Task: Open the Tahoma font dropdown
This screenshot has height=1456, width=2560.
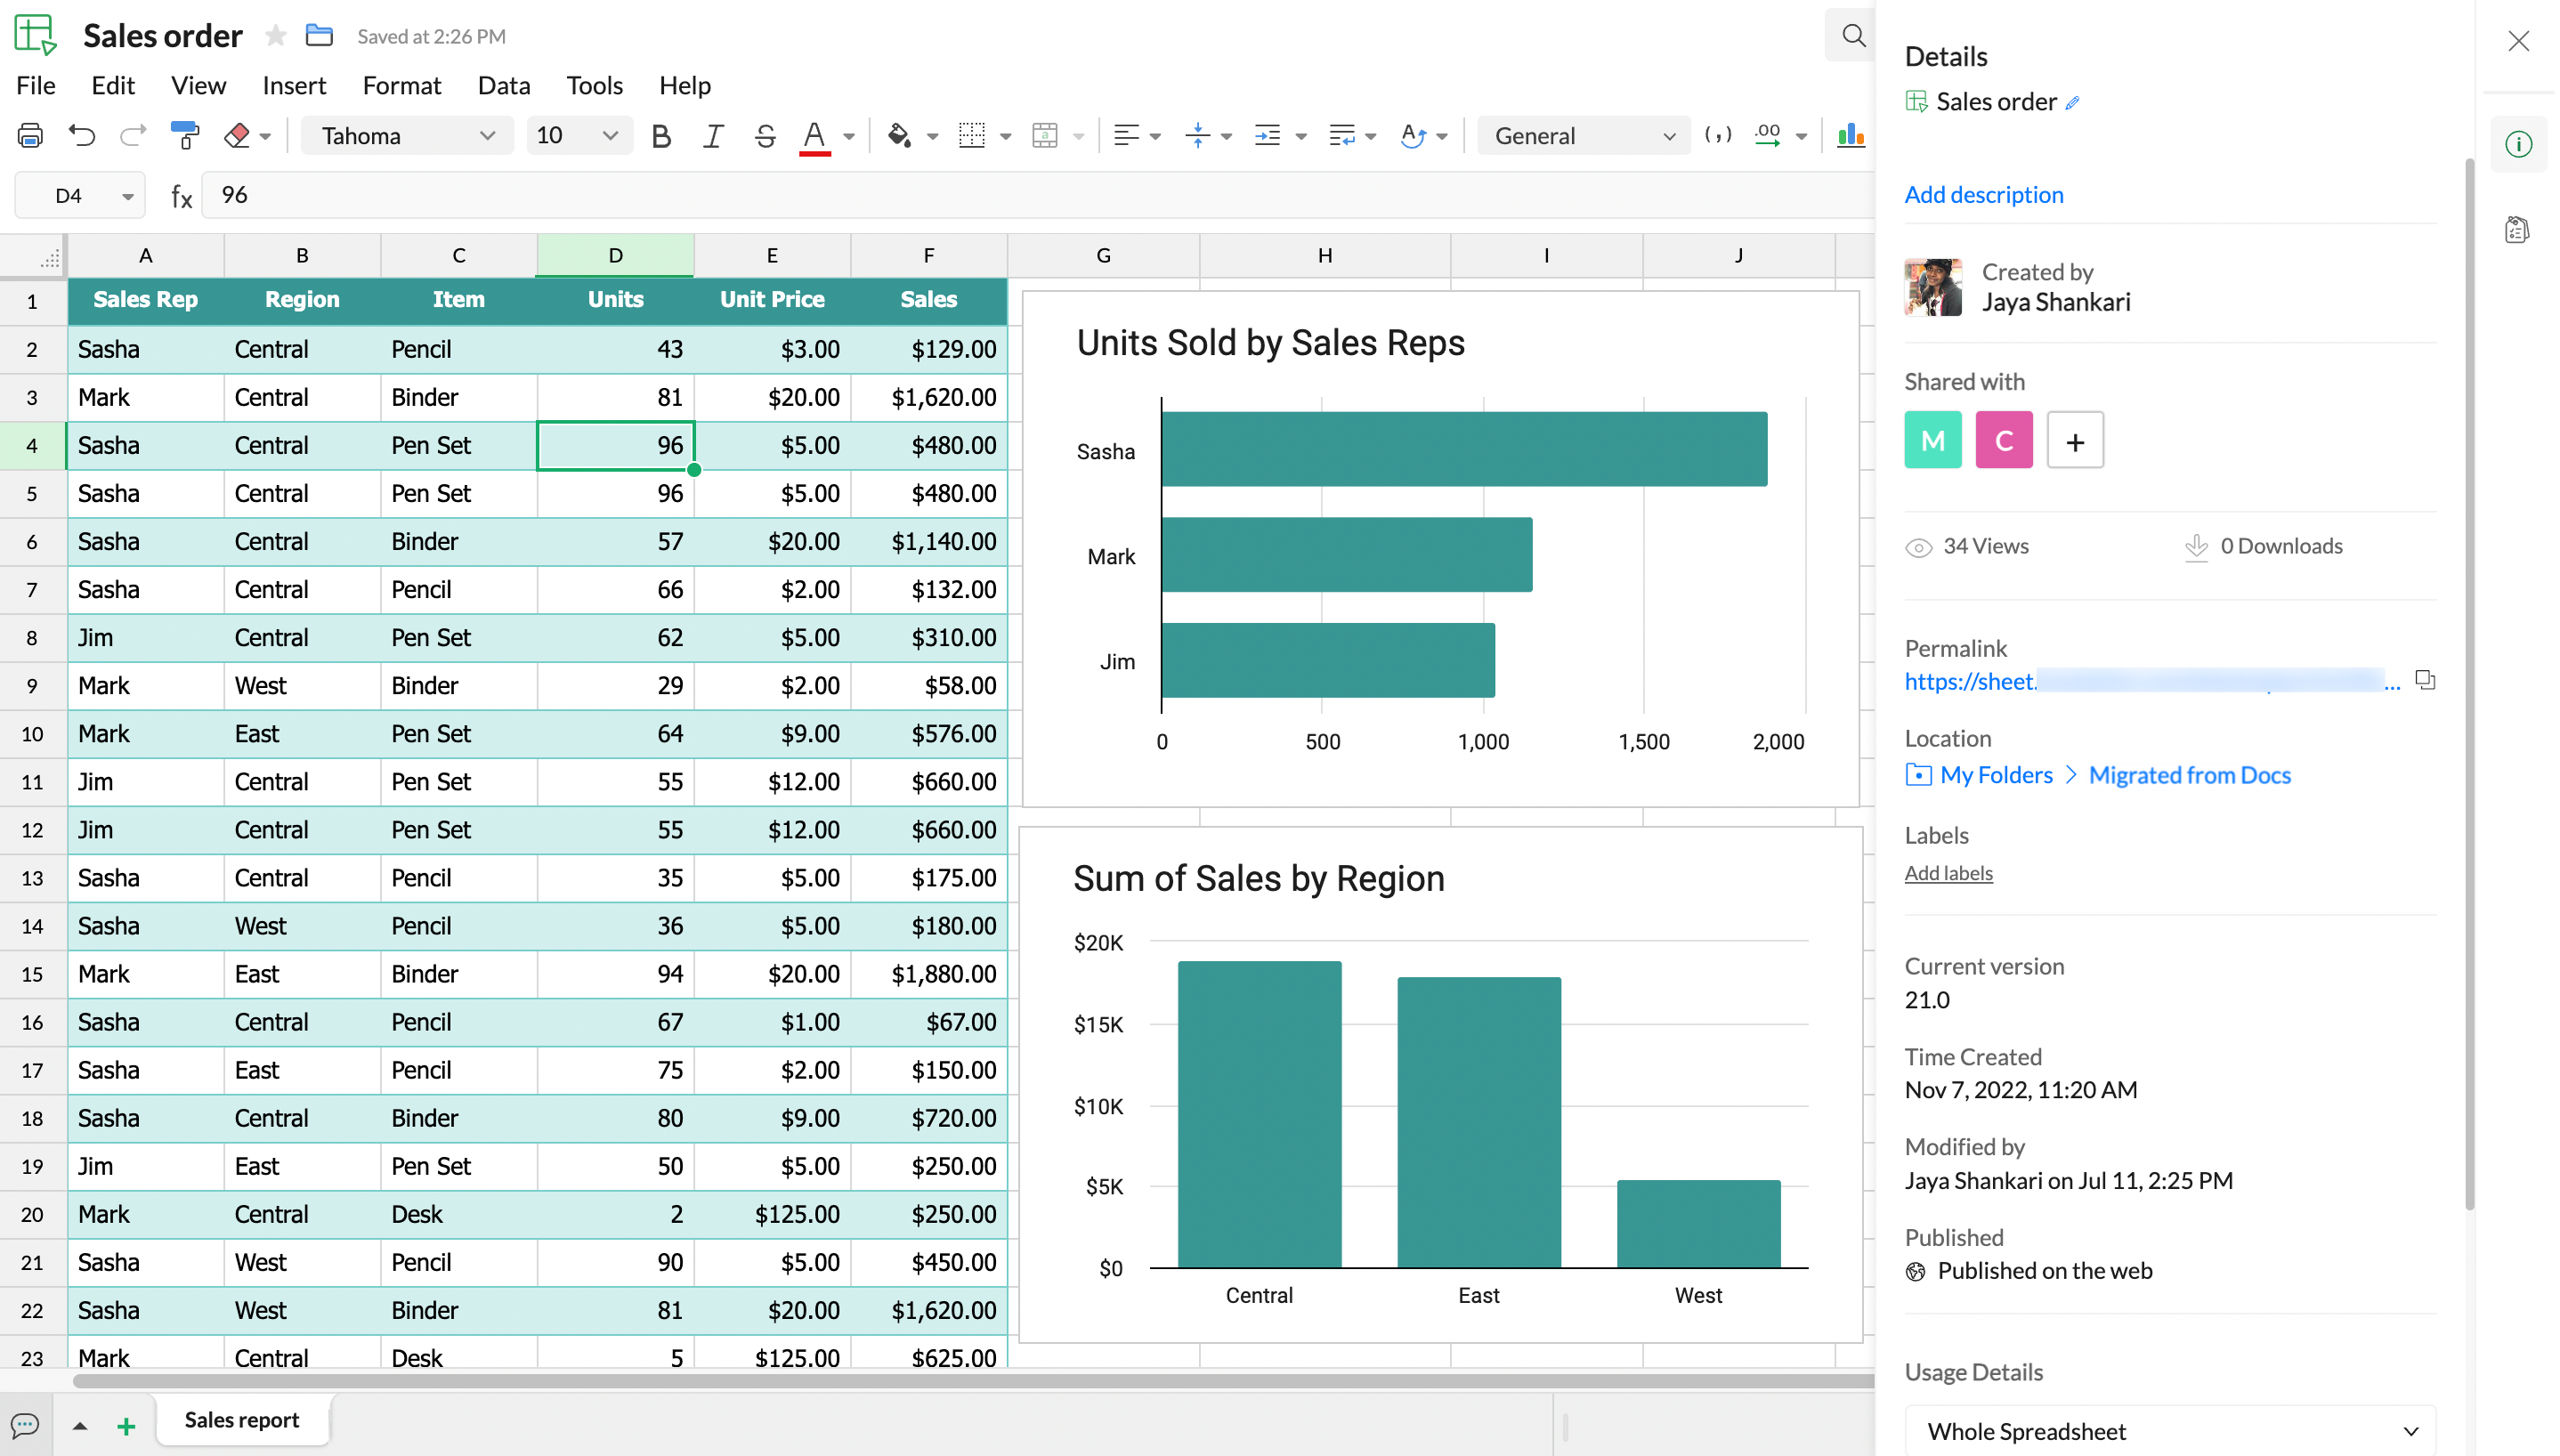Action: pyautogui.click(x=407, y=135)
